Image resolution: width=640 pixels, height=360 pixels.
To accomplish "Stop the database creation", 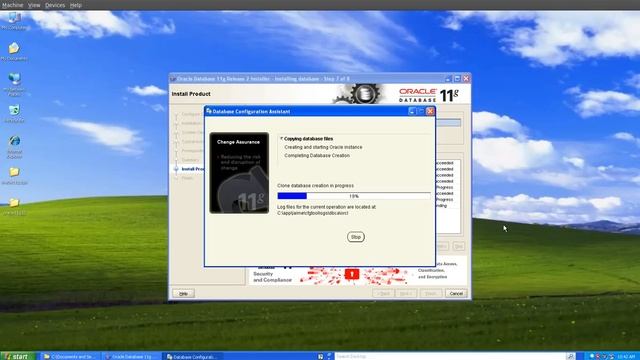I will (356, 237).
